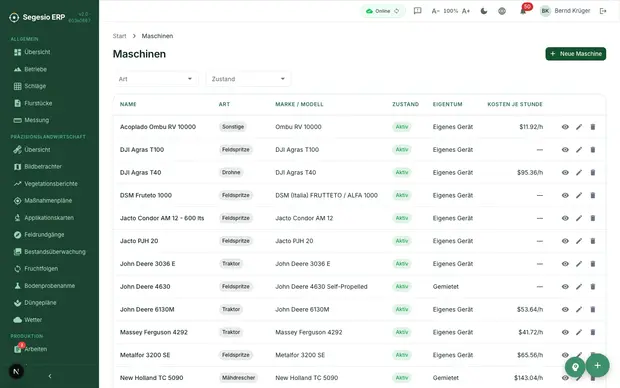Screen dimensions: 620x388
Task: Delete Acoplado Ombu RV 10000
Action: coord(593,127)
